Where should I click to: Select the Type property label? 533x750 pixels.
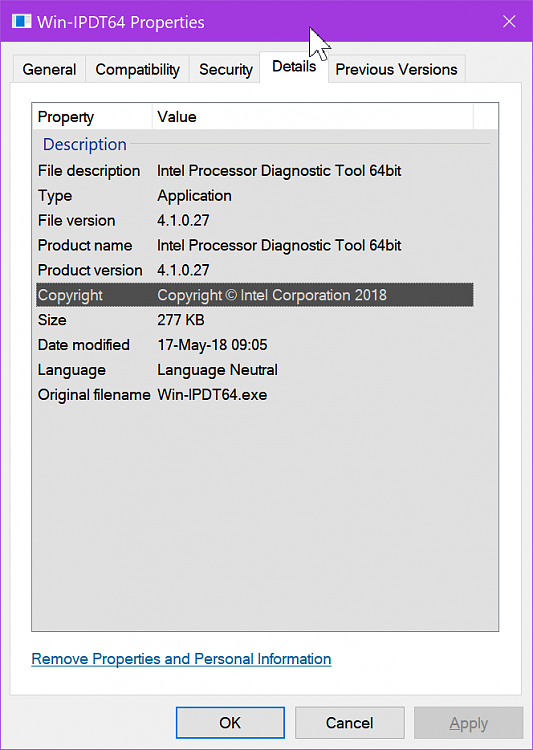click(x=55, y=196)
